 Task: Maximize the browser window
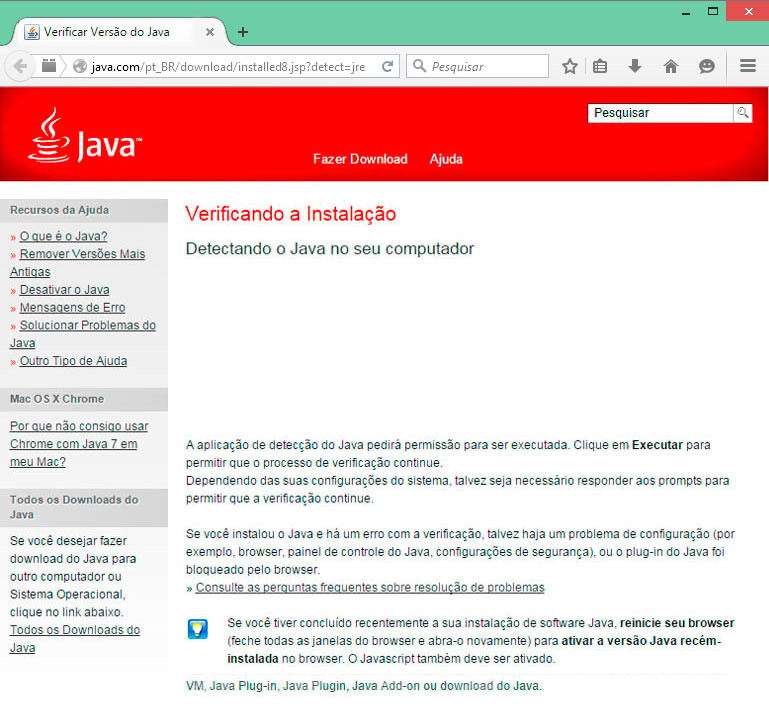[x=713, y=11]
